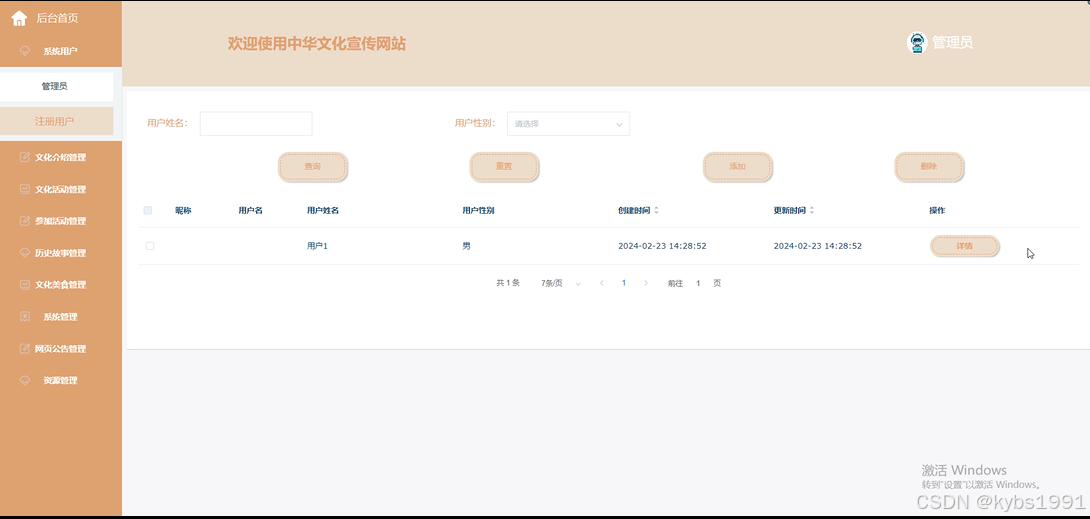Viewport: 1090px width, 519px height.
Task: Click the 用户名 column header
Action: (250, 210)
